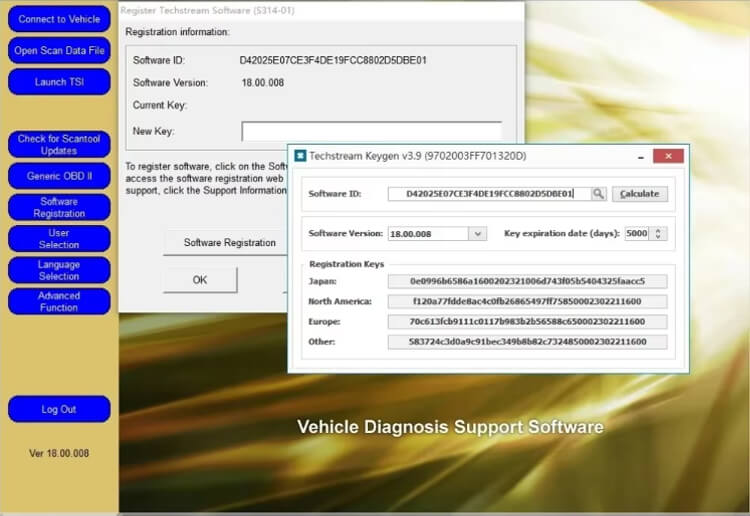
Task: Click the Register Techstream Software title bar
Action: 321,11
